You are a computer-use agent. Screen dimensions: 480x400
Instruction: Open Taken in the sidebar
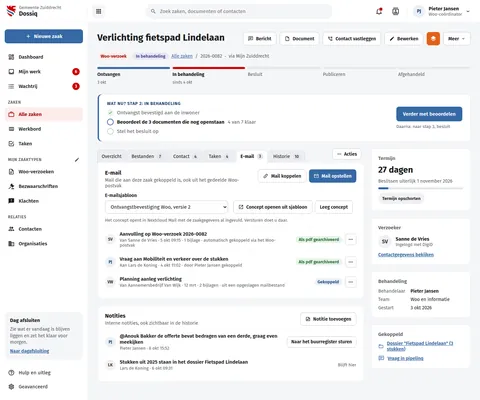(x=44, y=144)
